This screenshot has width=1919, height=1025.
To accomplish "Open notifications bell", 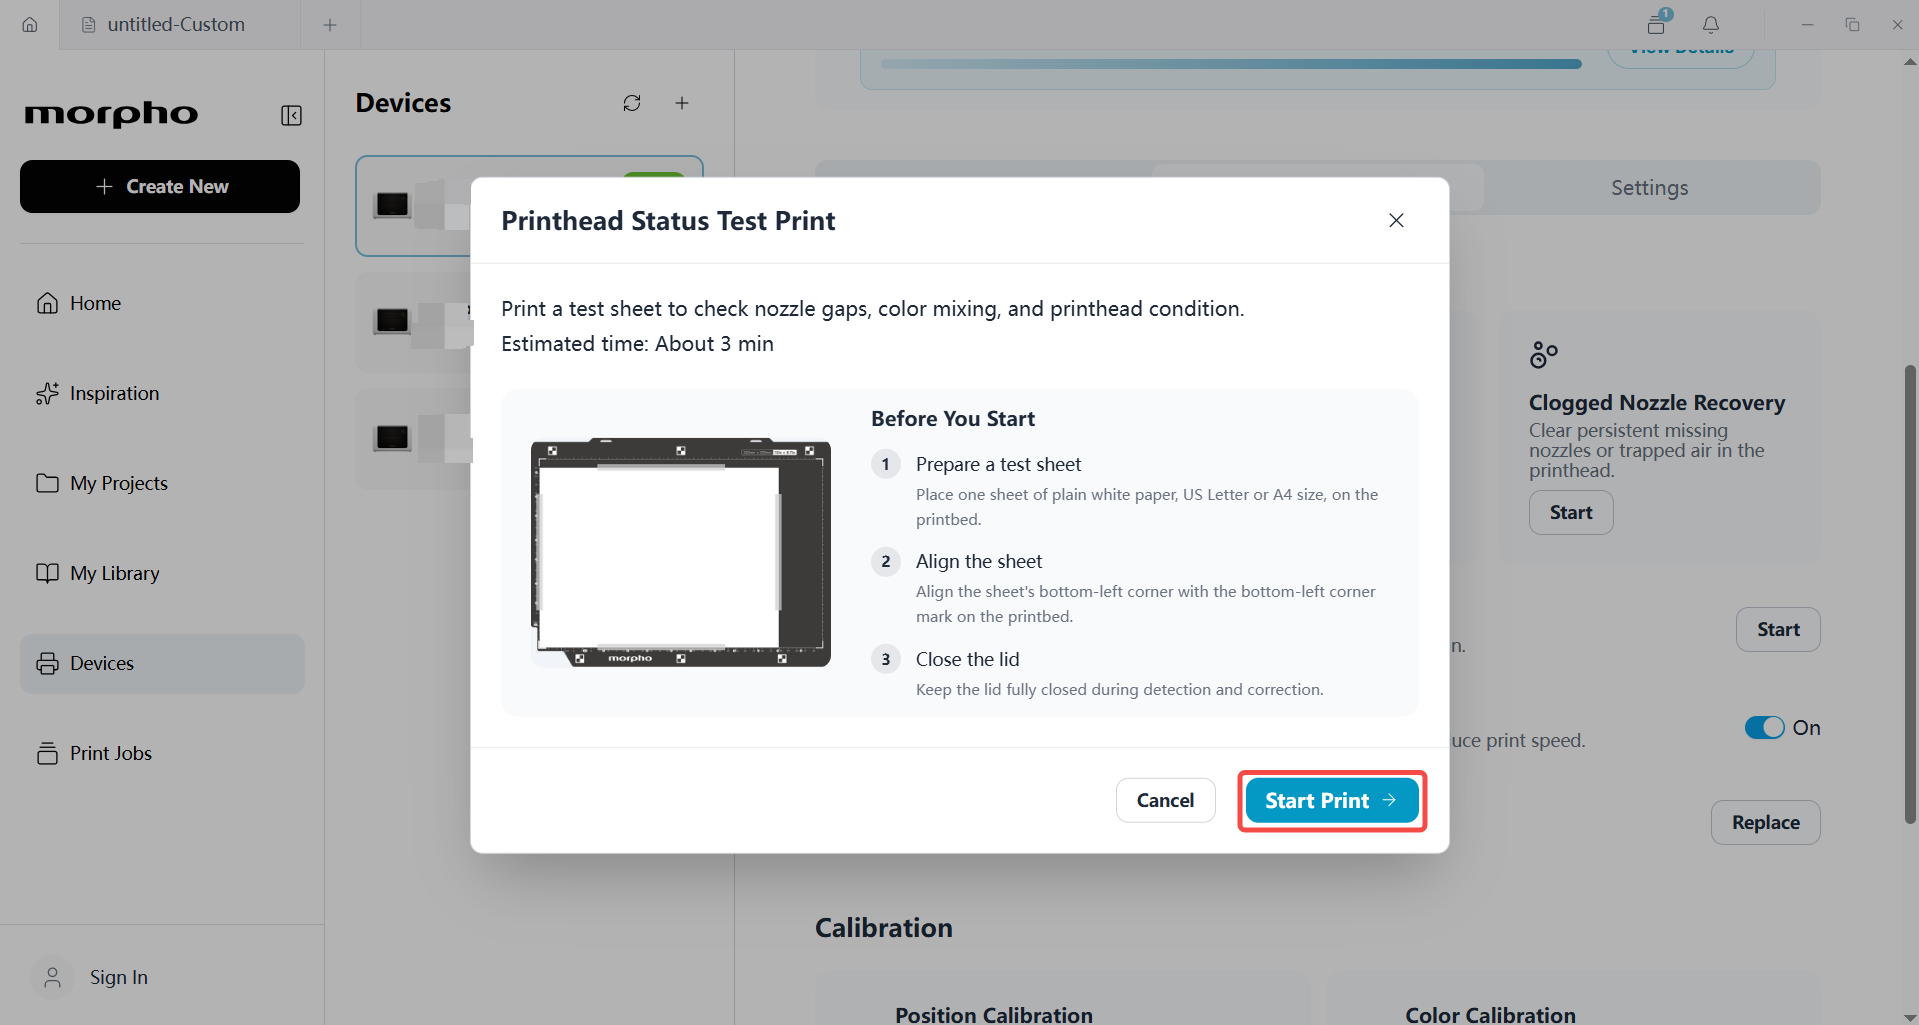I will click(x=1711, y=24).
